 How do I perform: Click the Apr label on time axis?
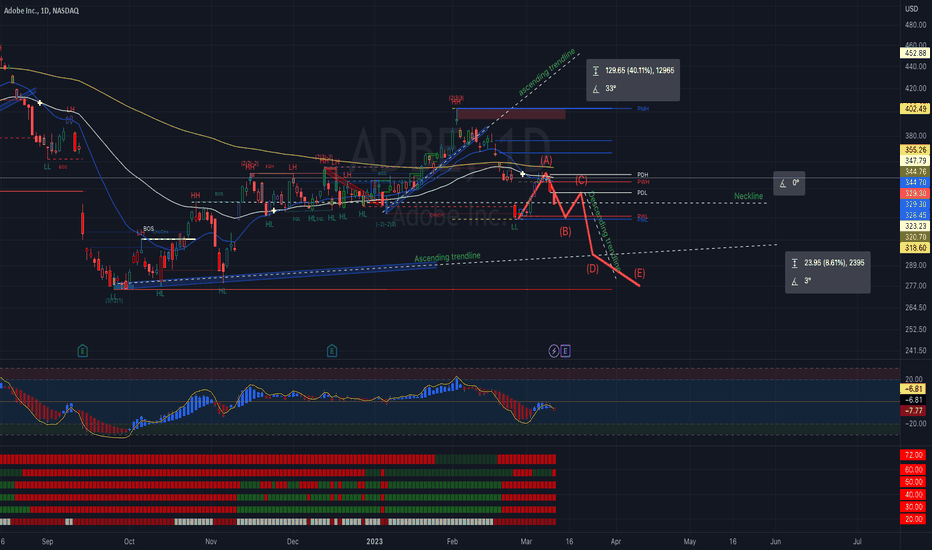click(x=616, y=542)
